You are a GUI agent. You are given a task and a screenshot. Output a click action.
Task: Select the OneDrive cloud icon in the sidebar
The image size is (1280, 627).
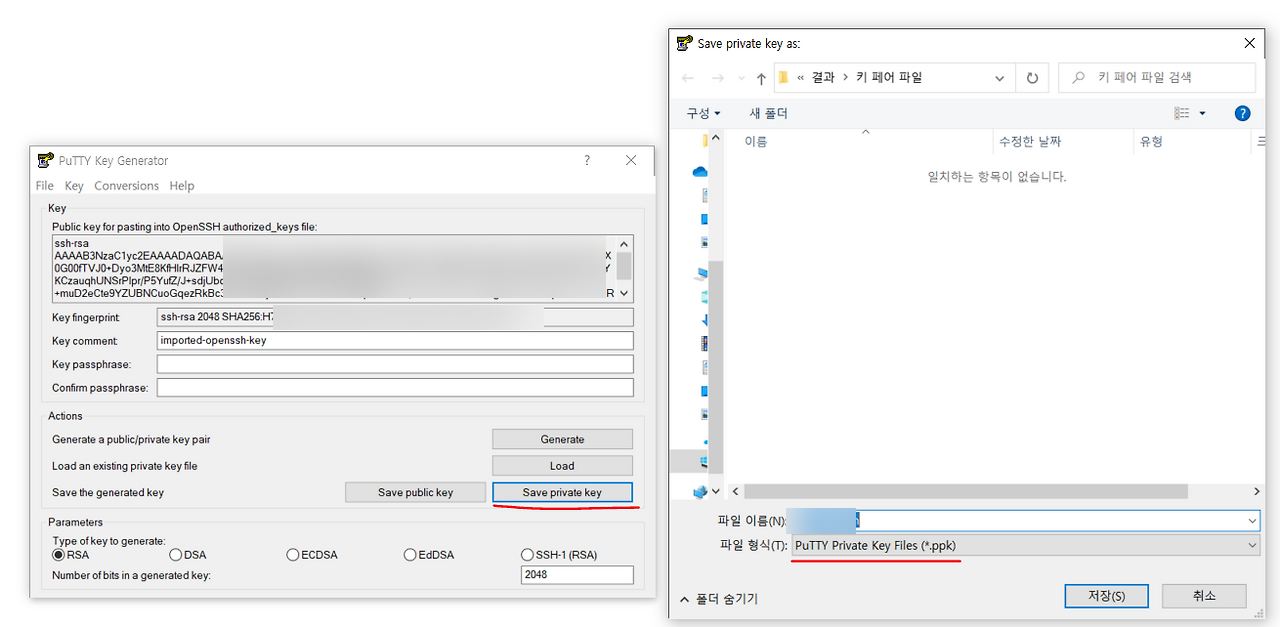click(x=700, y=172)
